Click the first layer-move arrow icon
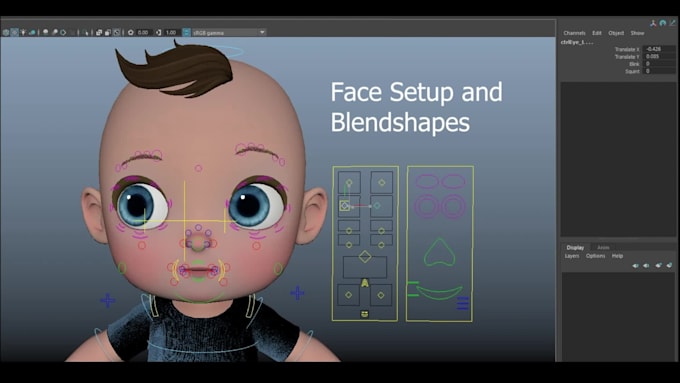The image size is (680, 383). (x=635, y=265)
